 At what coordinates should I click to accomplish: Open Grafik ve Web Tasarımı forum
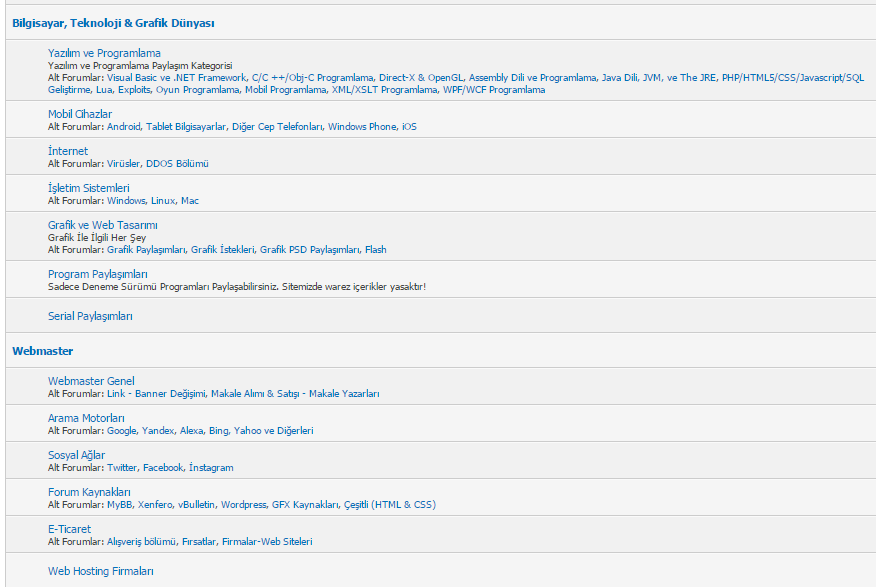pos(102,225)
